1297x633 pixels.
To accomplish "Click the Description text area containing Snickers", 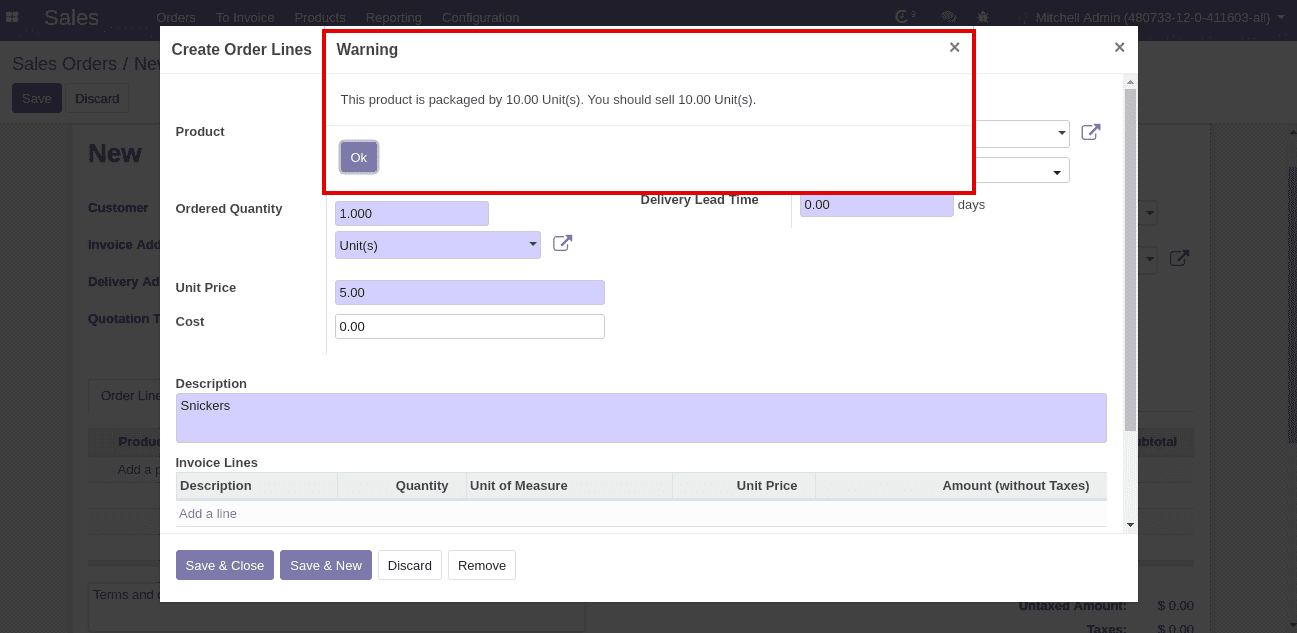I will pyautogui.click(x=640, y=417).
